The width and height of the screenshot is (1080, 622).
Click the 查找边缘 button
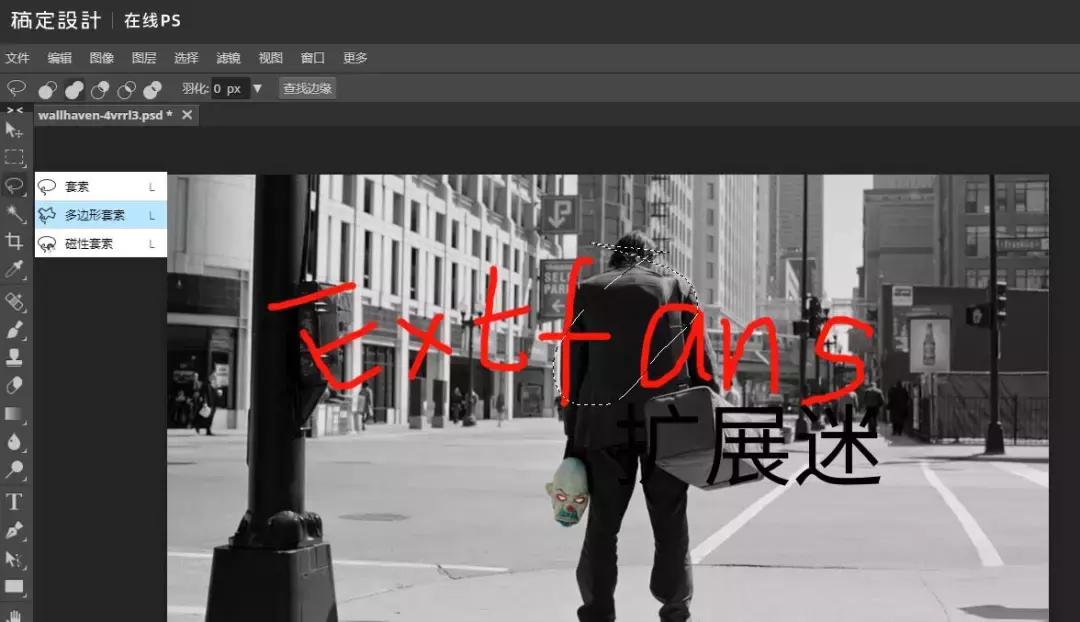point(306,89)
